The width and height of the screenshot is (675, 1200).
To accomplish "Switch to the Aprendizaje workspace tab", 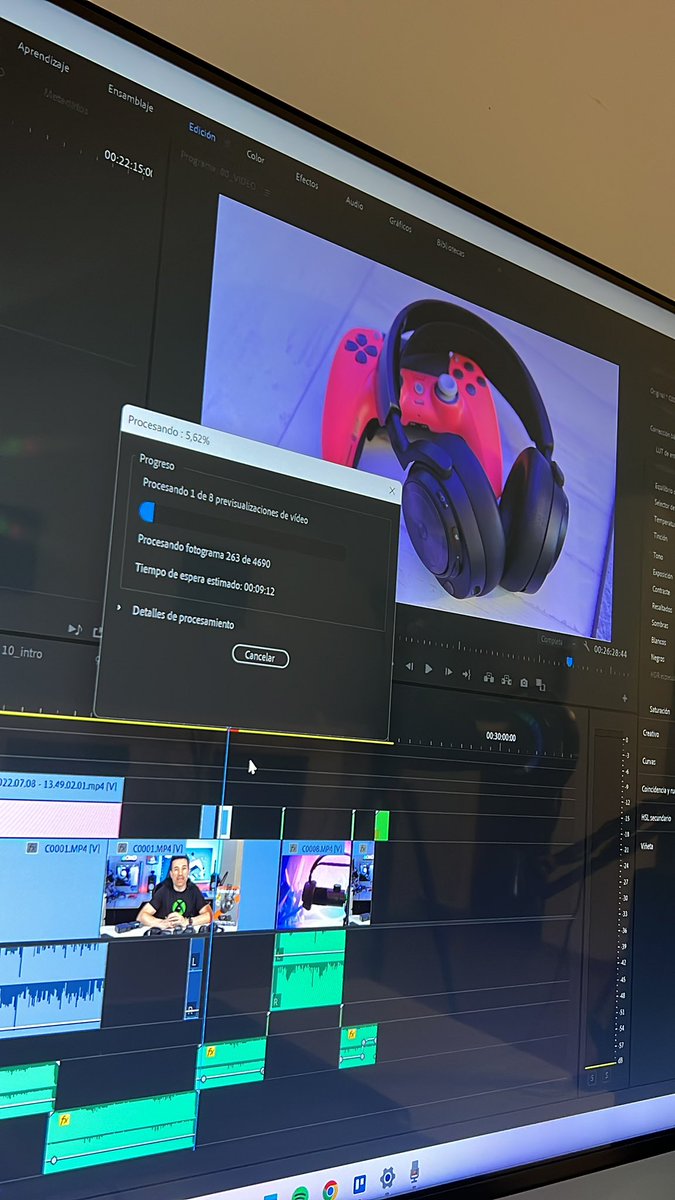I will coord(43,57).
